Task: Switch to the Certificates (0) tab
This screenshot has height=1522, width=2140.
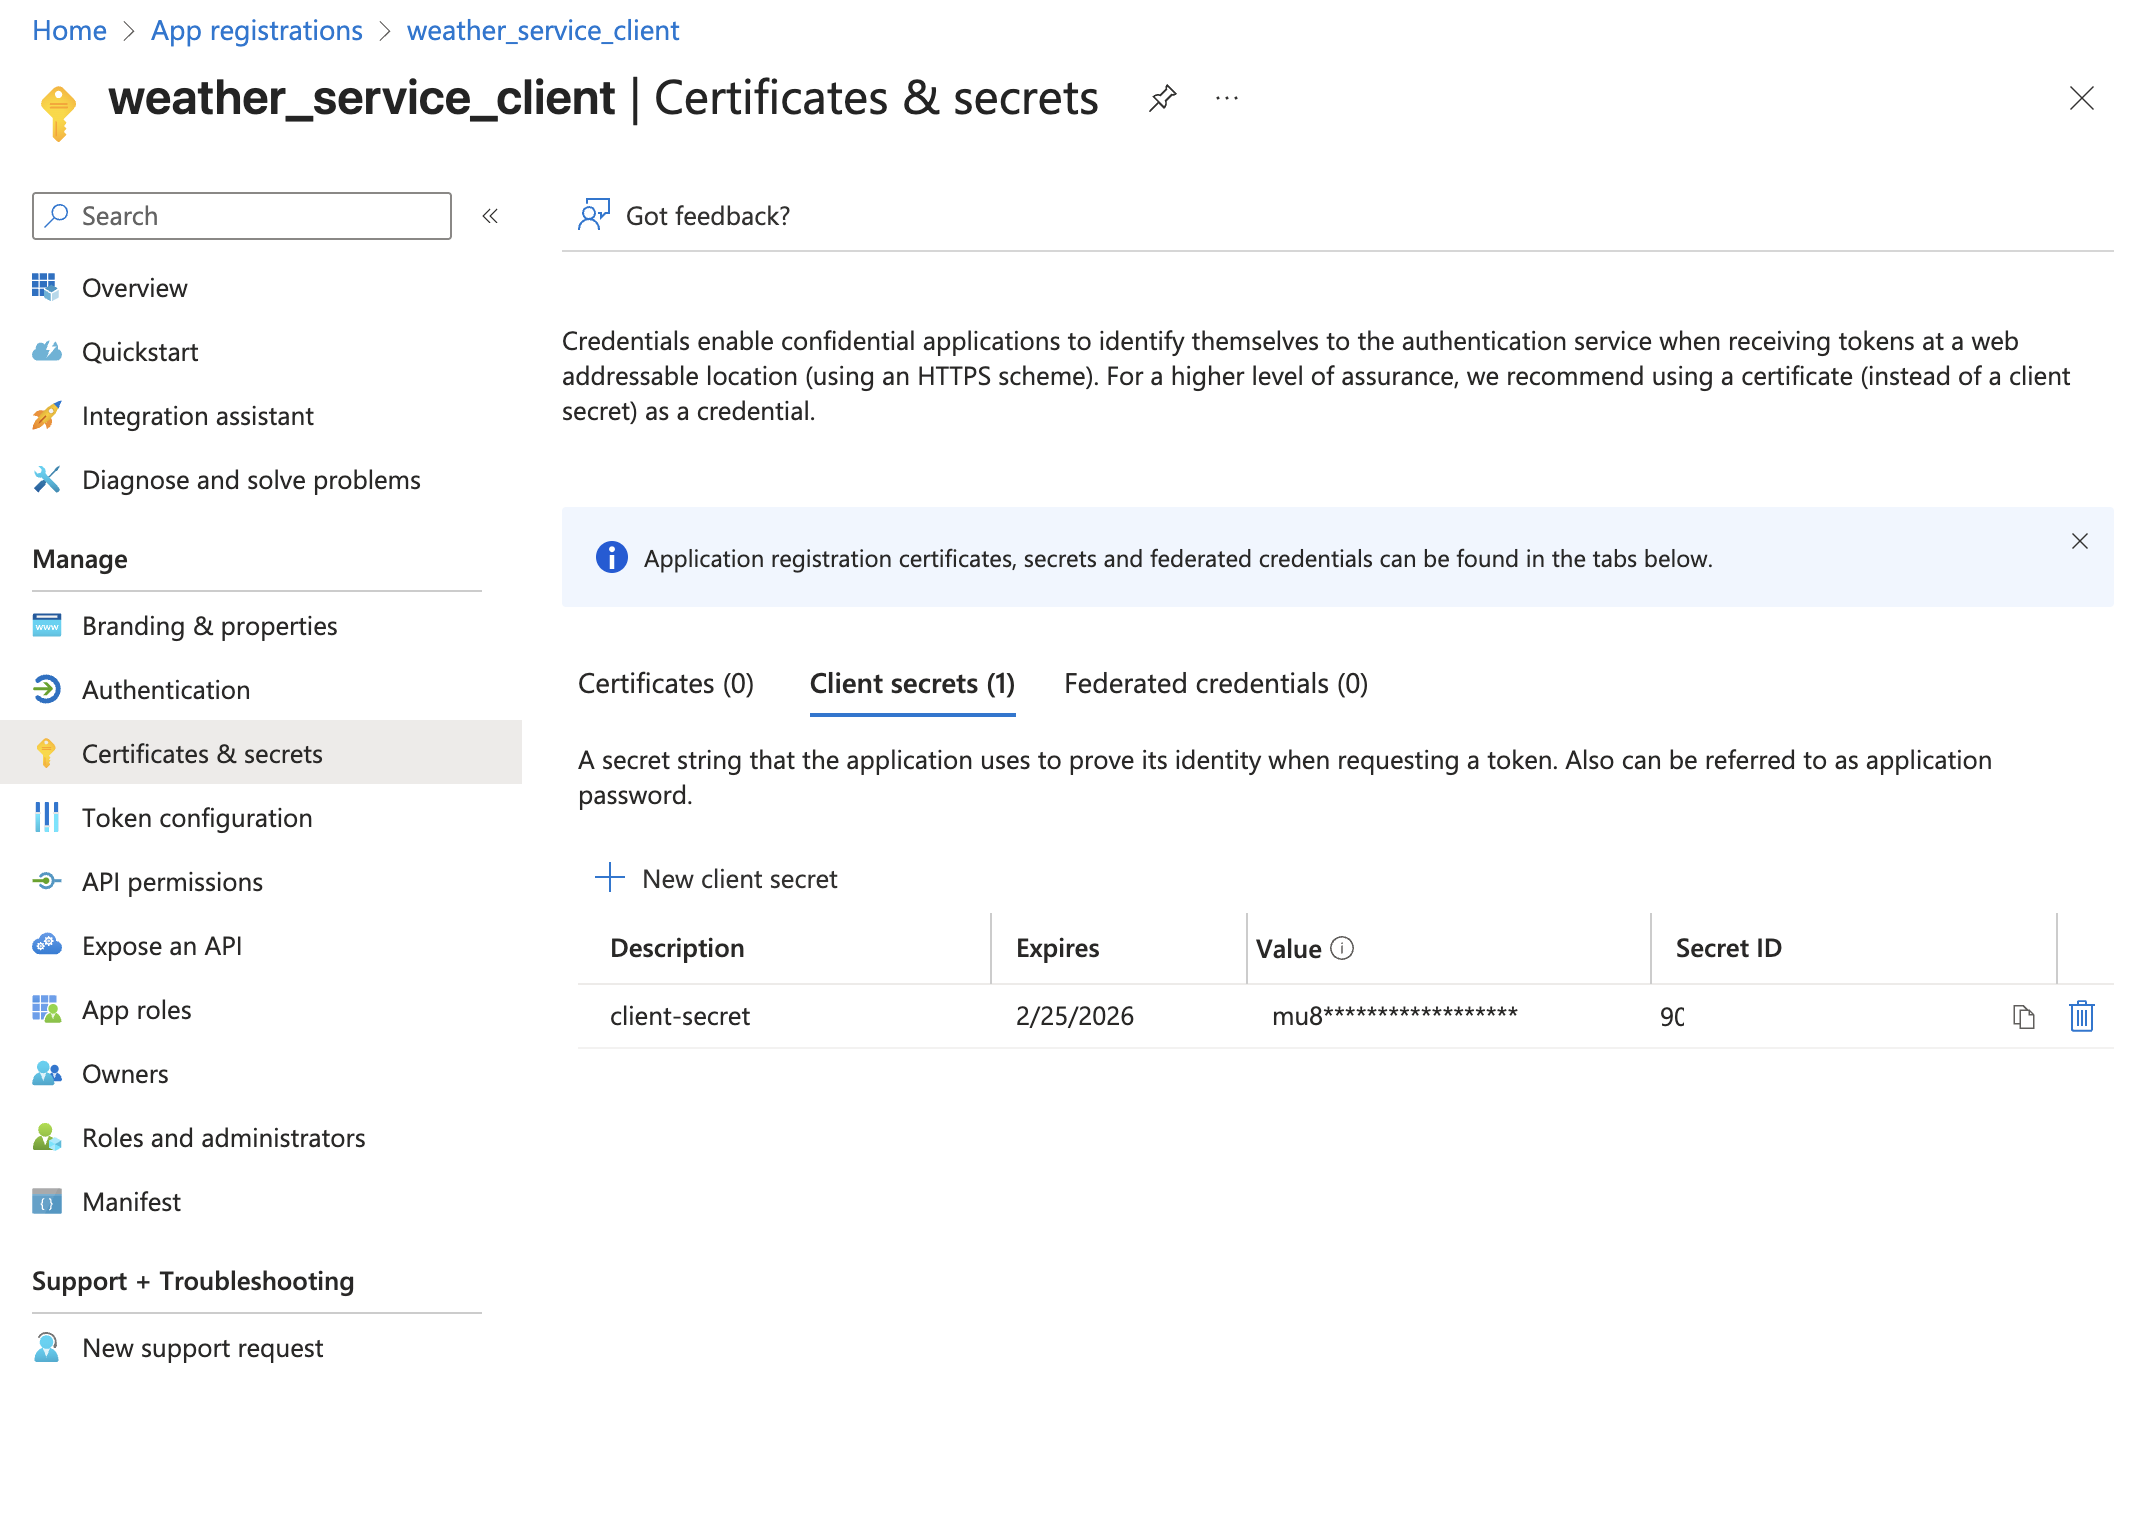Action: (666, 683)
